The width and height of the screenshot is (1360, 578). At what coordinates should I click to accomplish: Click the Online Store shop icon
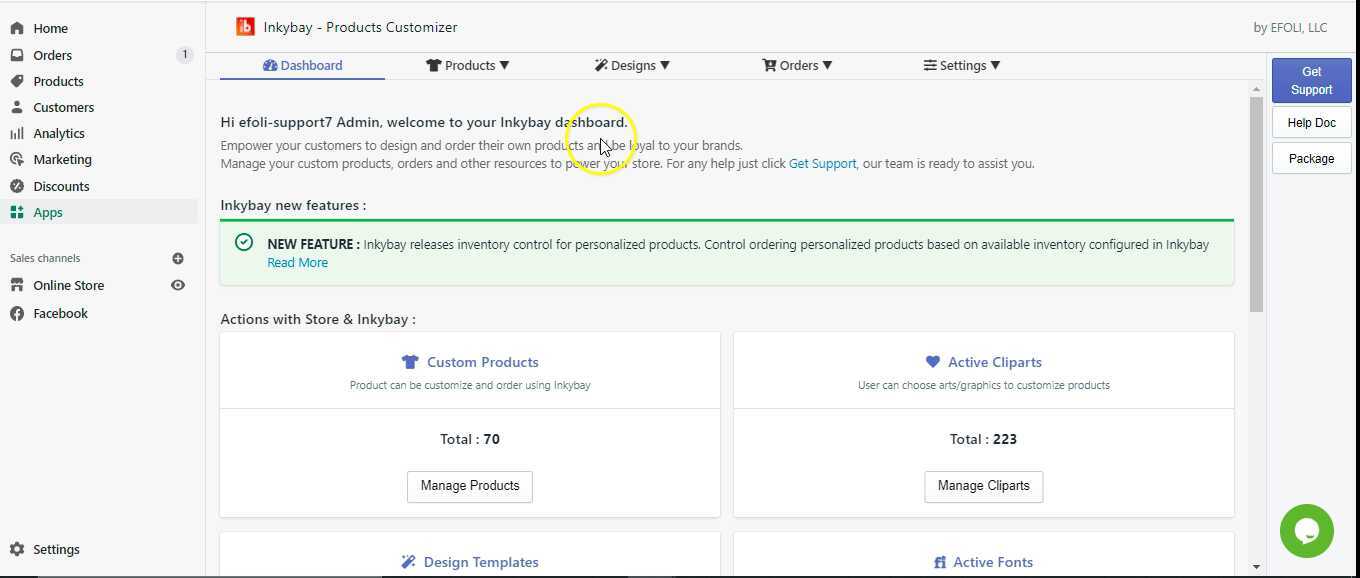(17, 285)
